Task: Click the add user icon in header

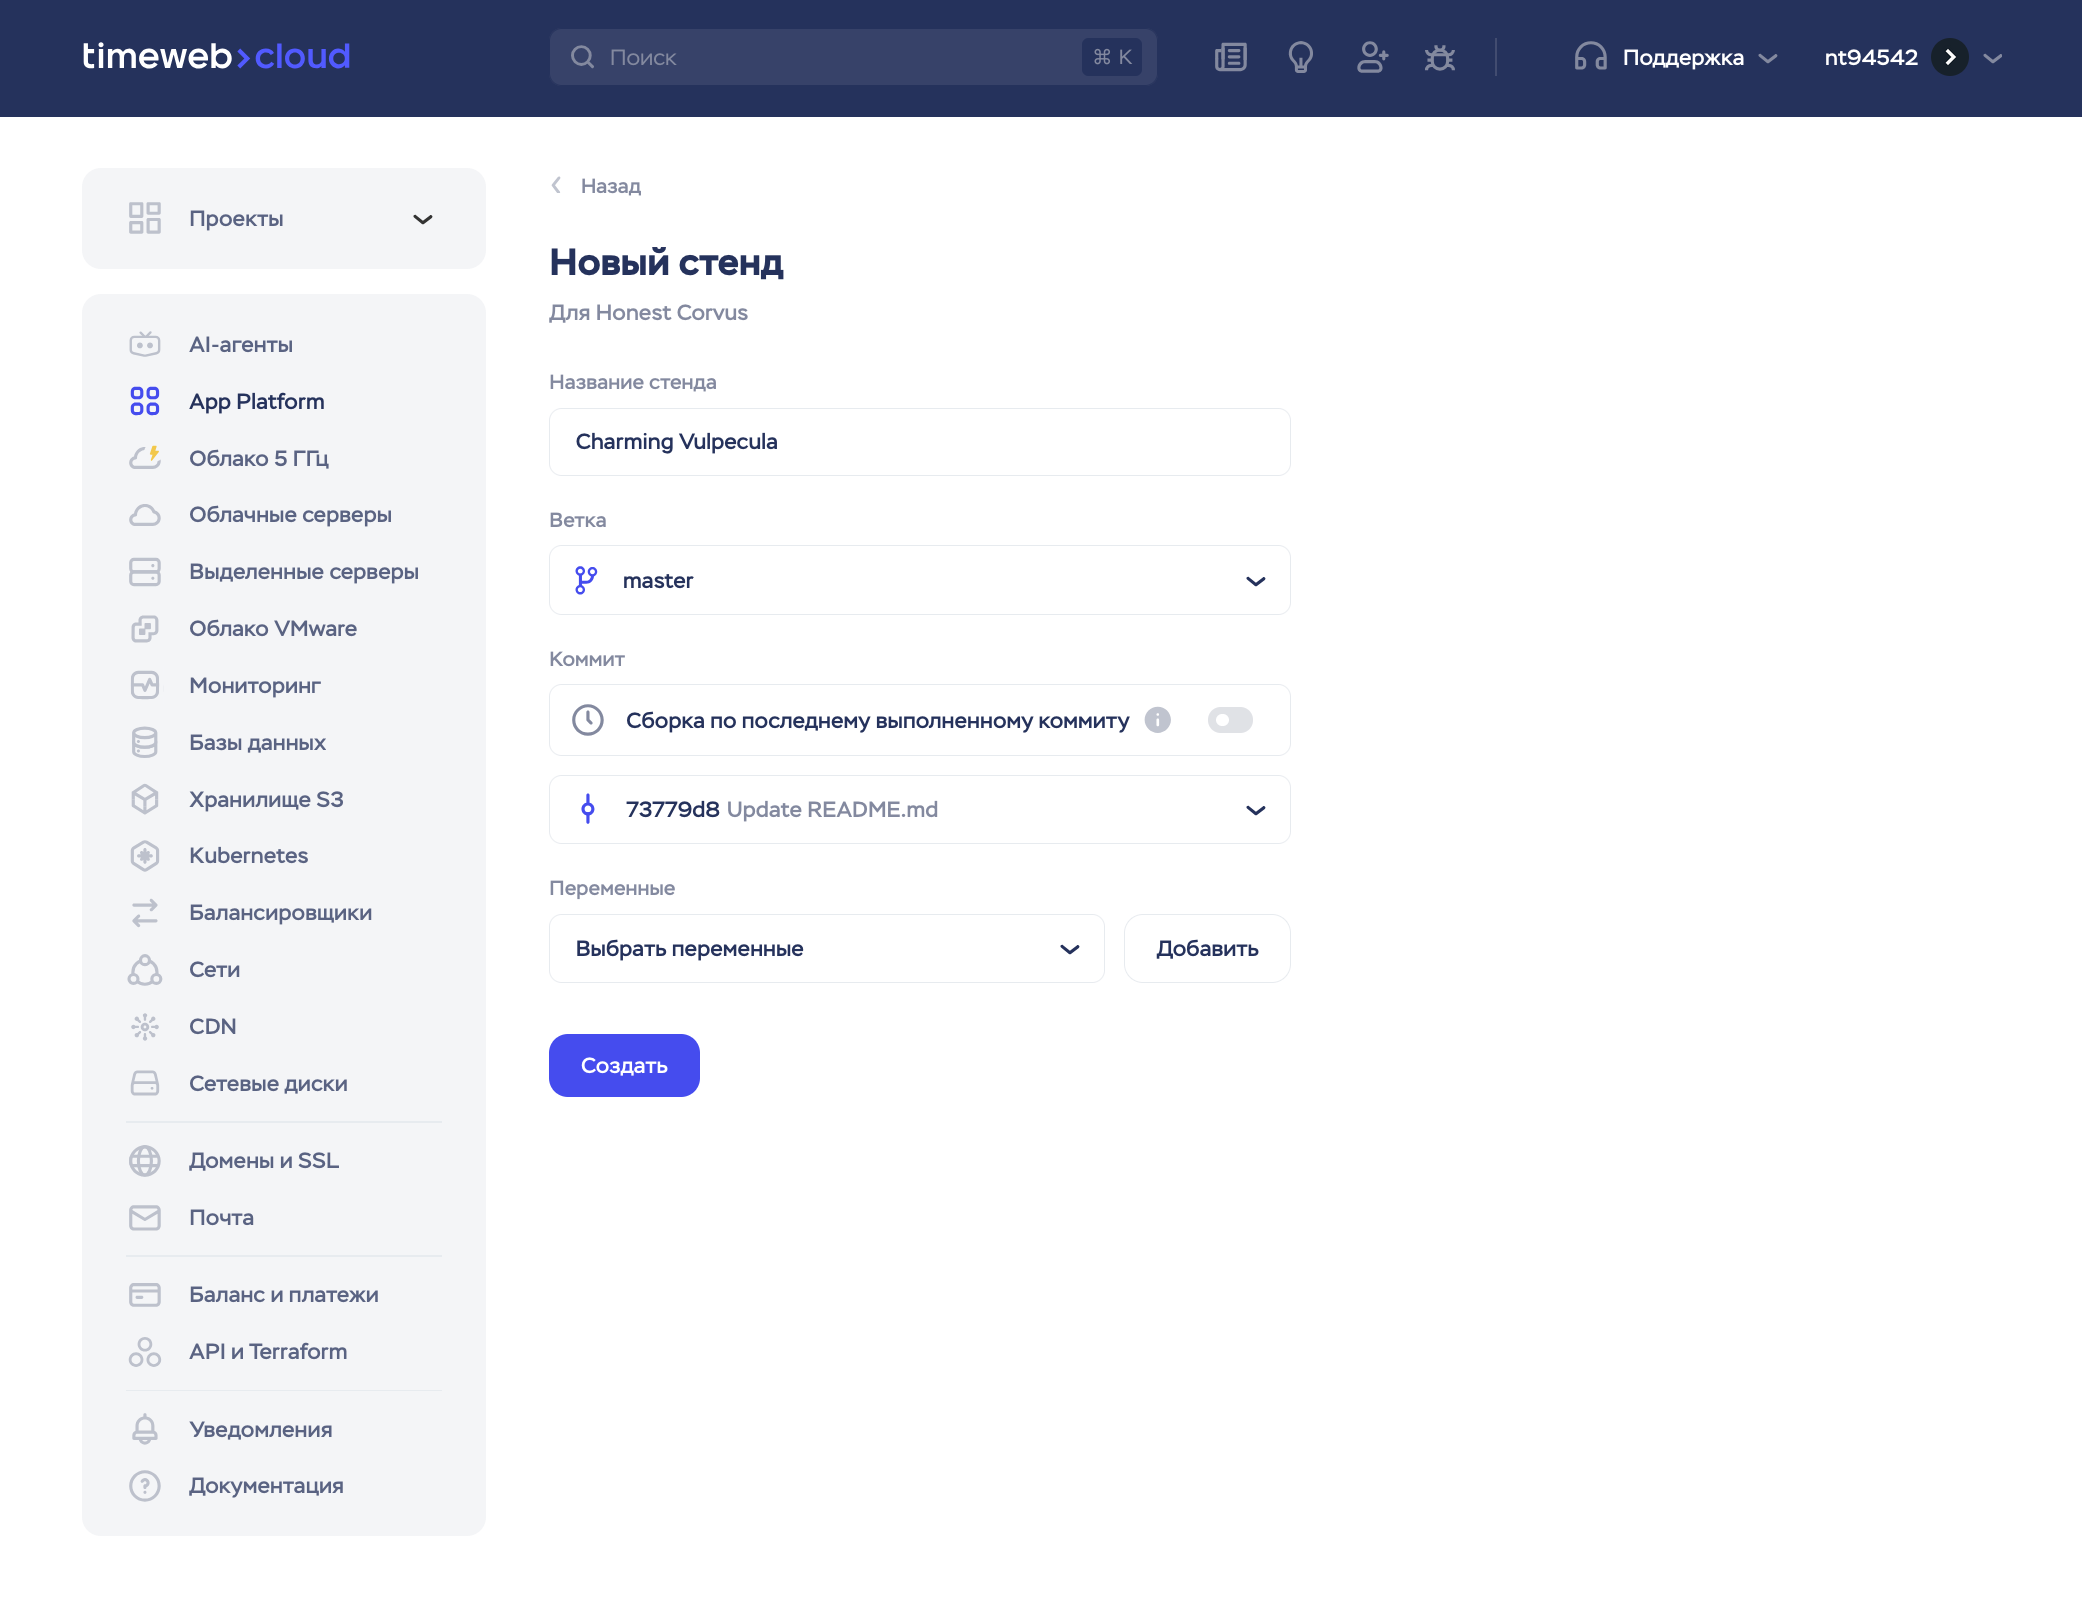Action: (x=1371, y=57)
